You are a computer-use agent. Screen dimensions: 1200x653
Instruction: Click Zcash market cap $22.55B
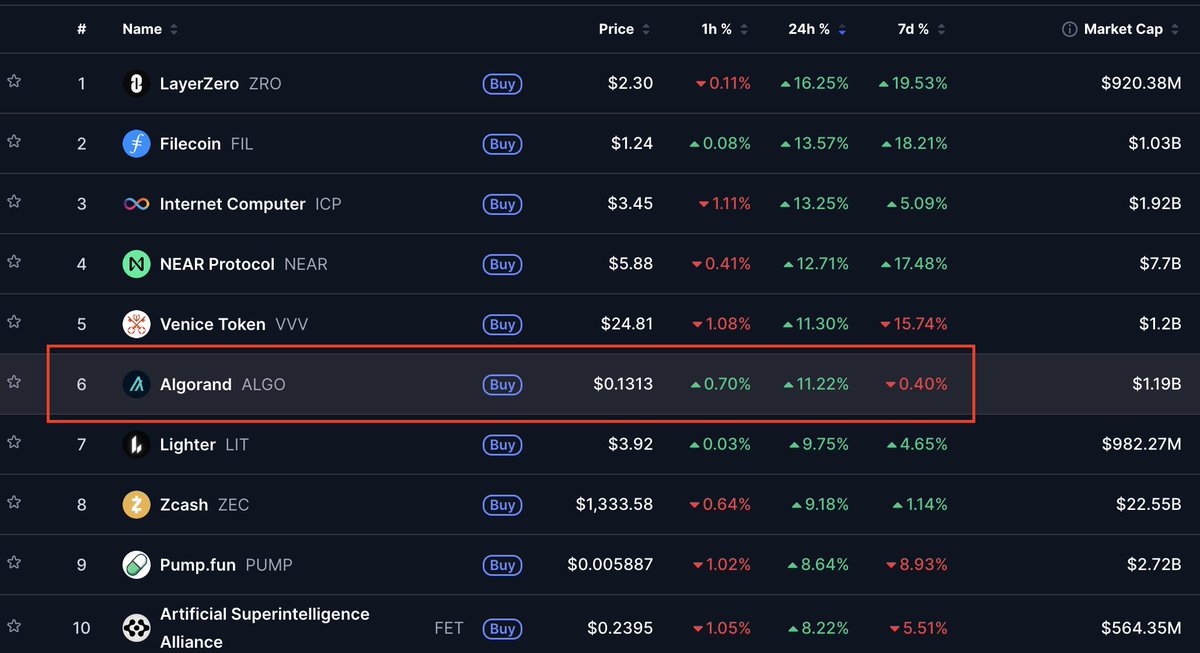tap(1149, 505)
